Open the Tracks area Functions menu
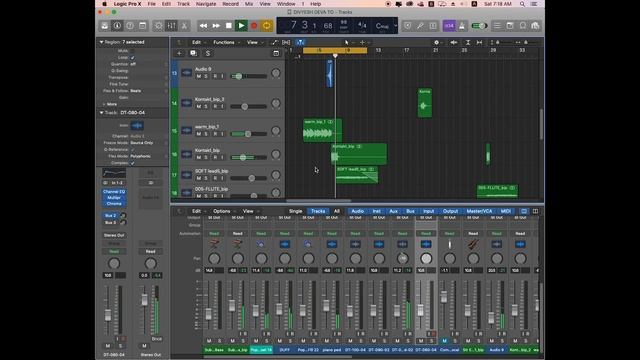The width and height of the screenshot is (640, 360). point(226,42)
